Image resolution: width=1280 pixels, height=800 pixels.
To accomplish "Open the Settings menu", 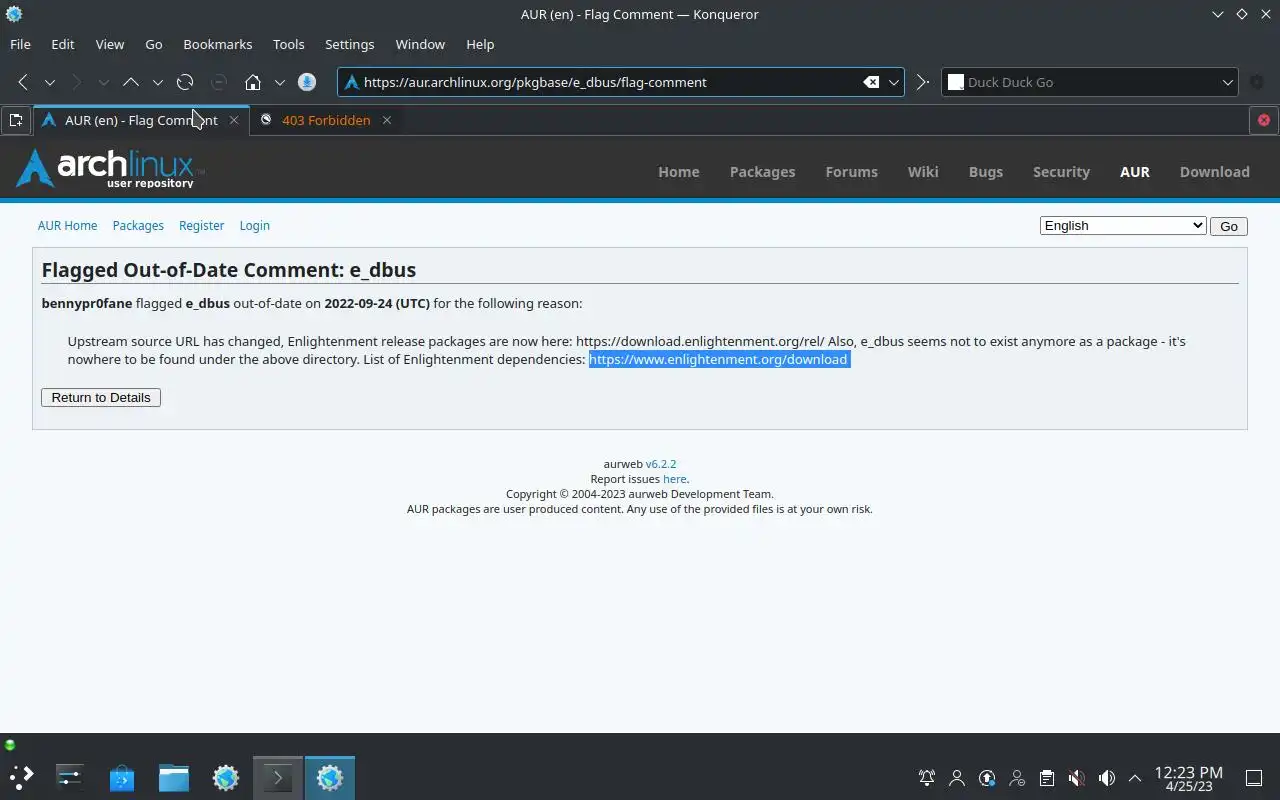I will click(350, 44).
